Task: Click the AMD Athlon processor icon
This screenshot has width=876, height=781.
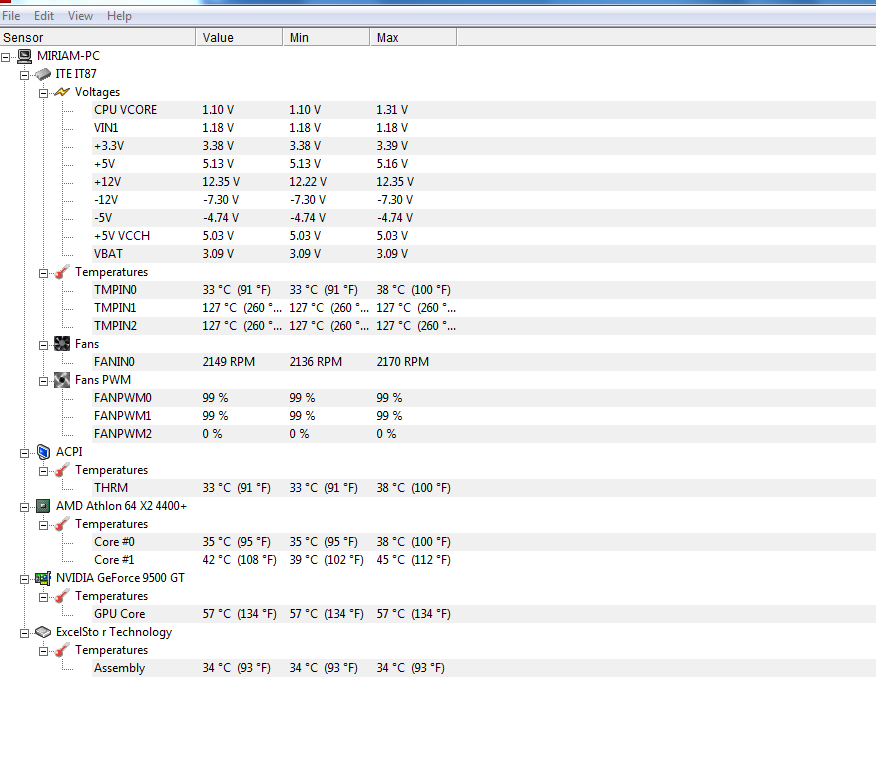Action: coord(43,506)
